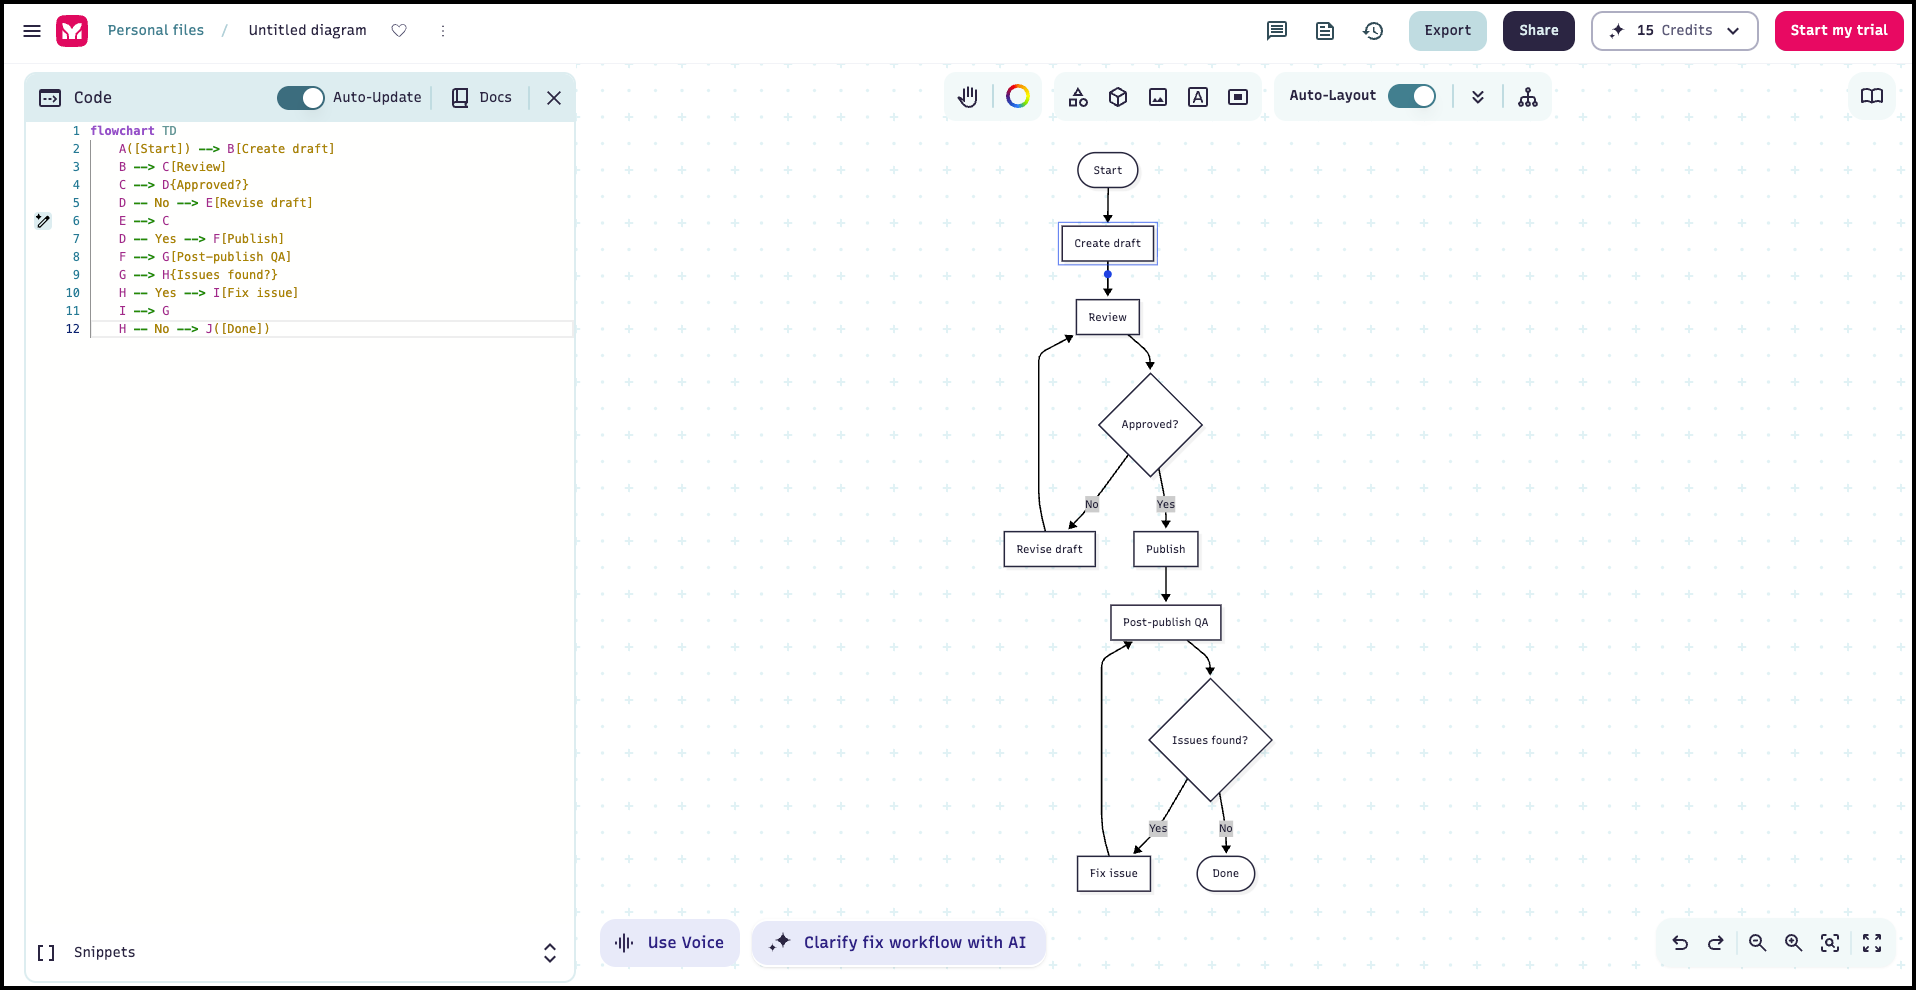This screenshot has height=990, width=1916.
Task: Open the notes document icon
Action: click(1325, 31)
